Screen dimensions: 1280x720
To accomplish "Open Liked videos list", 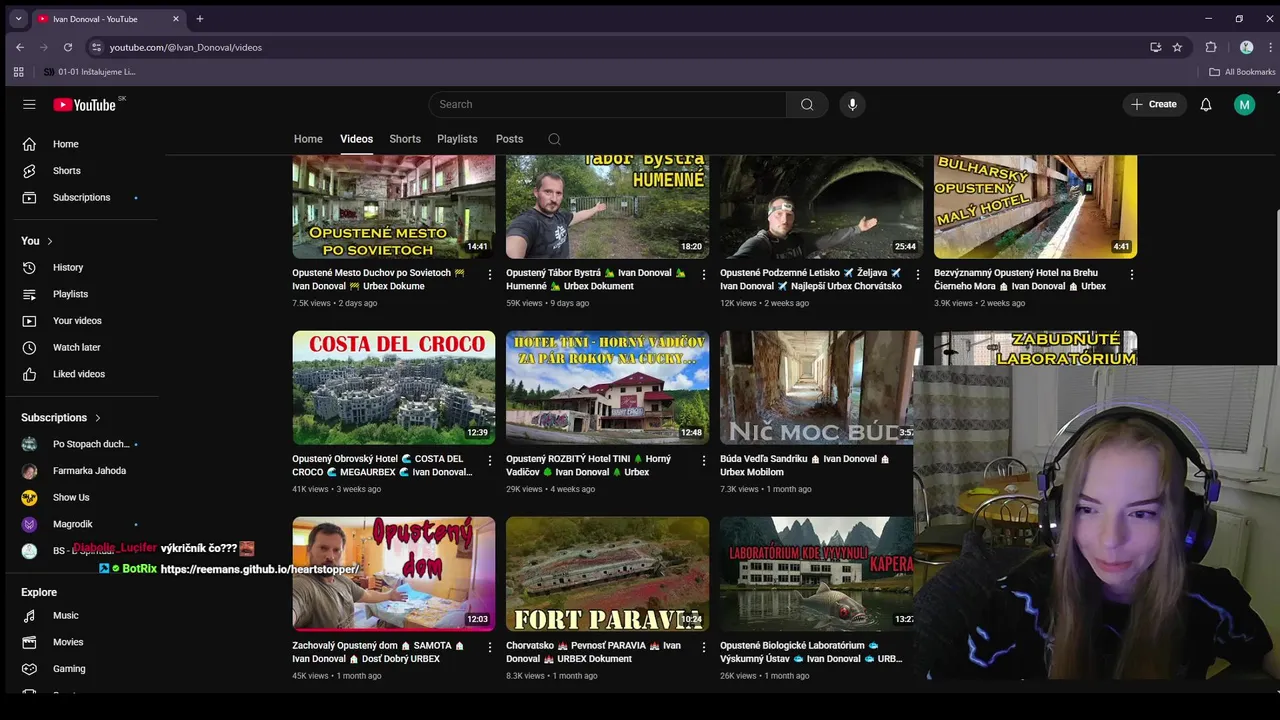I will (80, 374).
